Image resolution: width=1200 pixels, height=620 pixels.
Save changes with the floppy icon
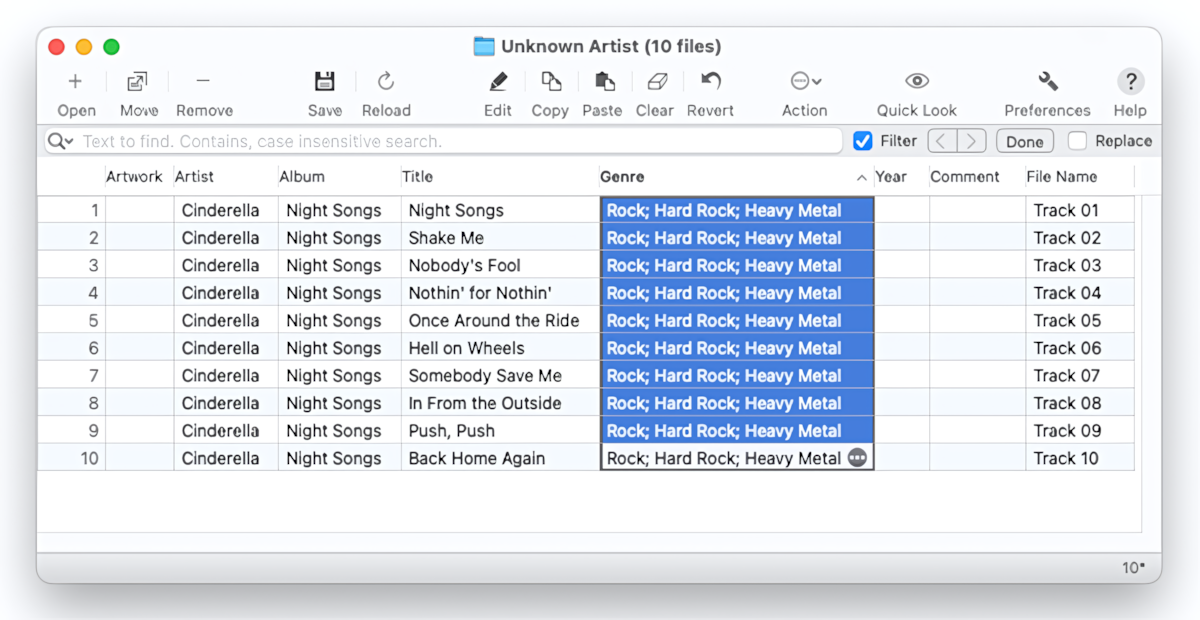(324, 82)
